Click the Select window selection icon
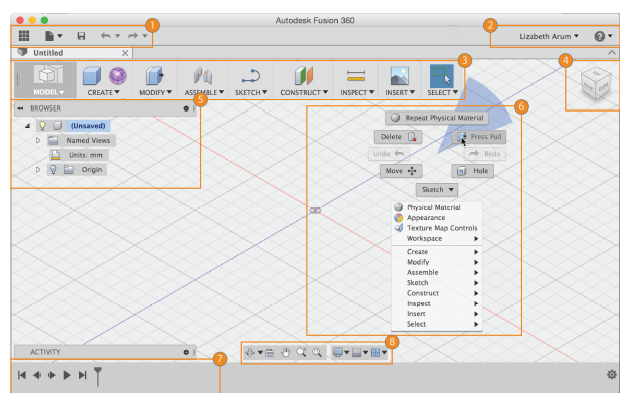The height and width of the screenshot is (403, 630). [x=442, y=76]
